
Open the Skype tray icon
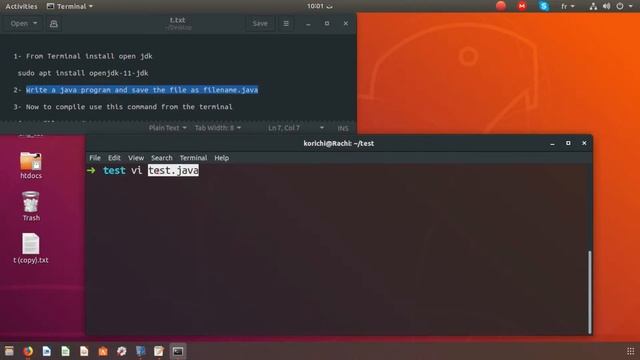[x=543, y=6]
